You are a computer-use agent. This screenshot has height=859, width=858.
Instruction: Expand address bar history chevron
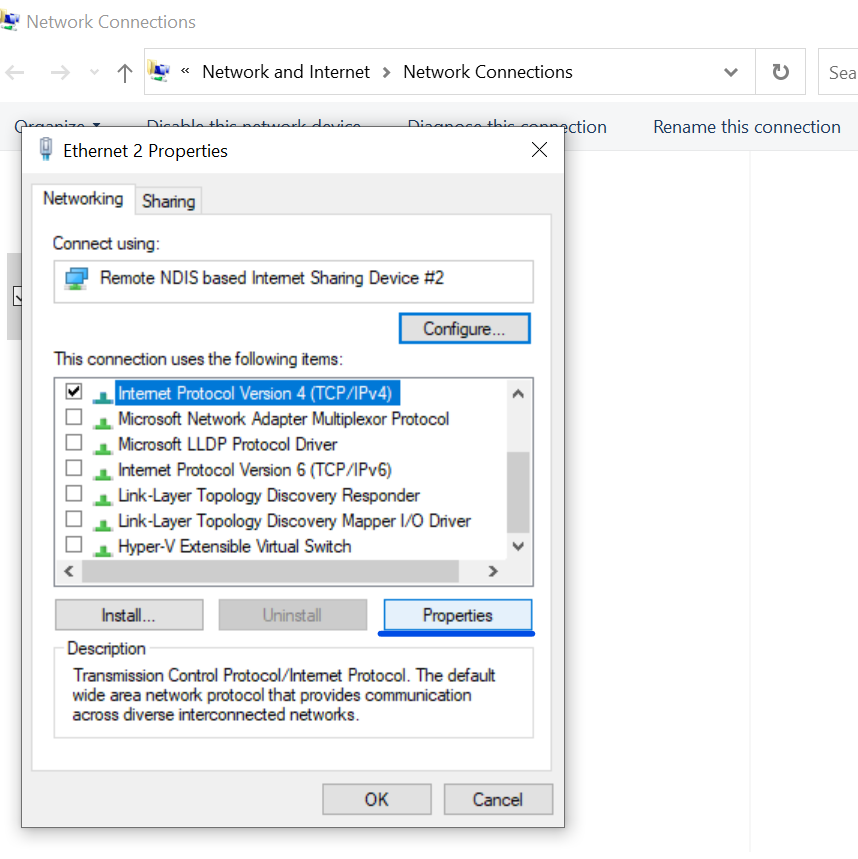730,72
